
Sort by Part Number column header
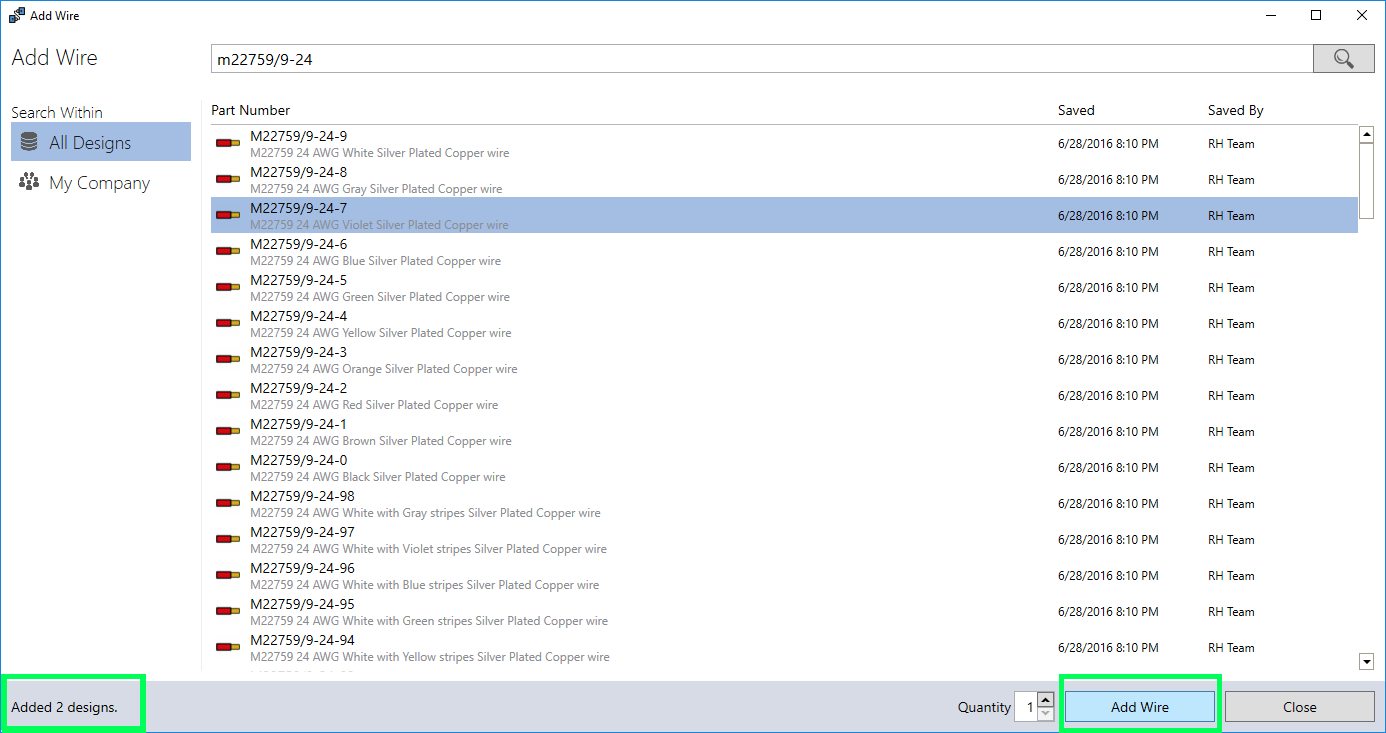251,110
